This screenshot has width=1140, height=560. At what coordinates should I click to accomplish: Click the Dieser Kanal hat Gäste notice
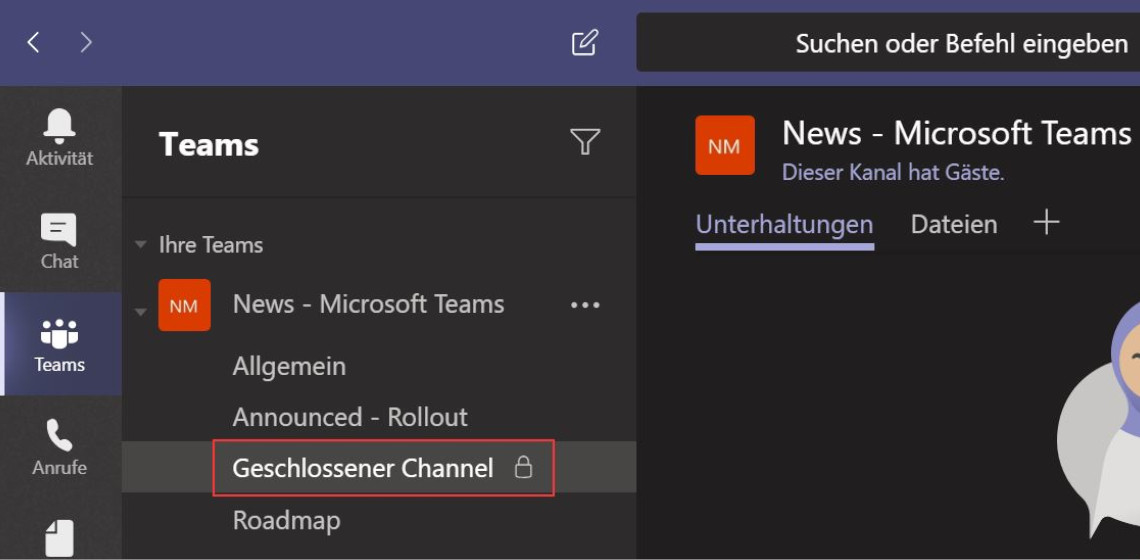pyautogui.click(x=893, y=172)
